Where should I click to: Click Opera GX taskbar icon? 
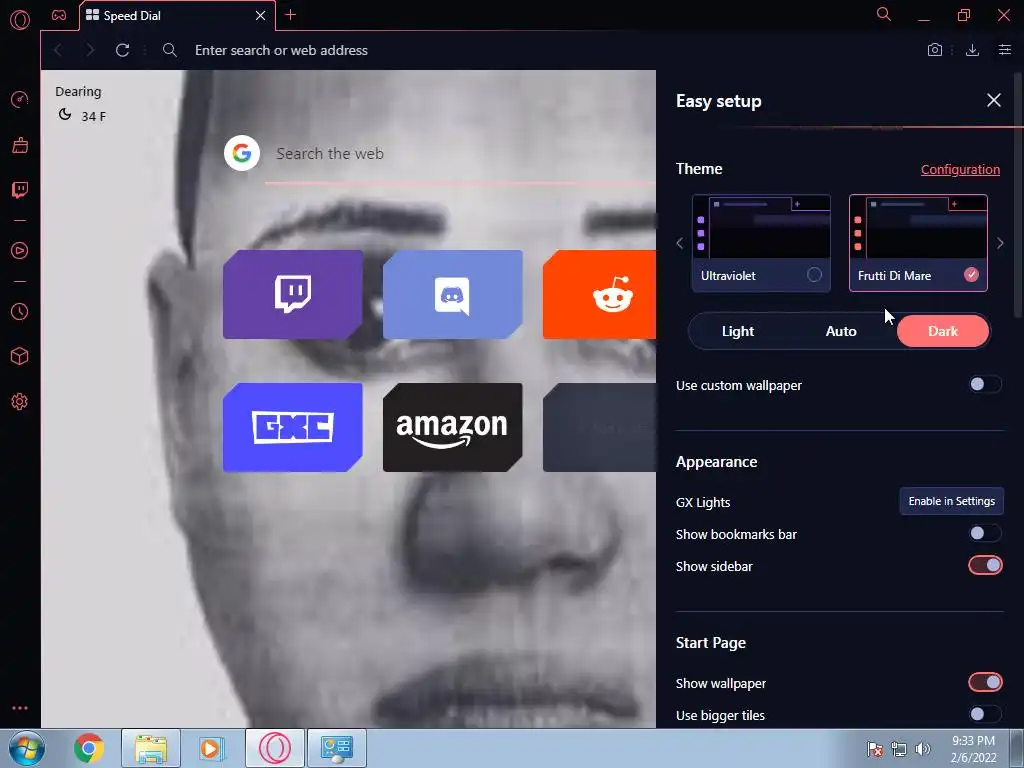[x=275, y=748]
